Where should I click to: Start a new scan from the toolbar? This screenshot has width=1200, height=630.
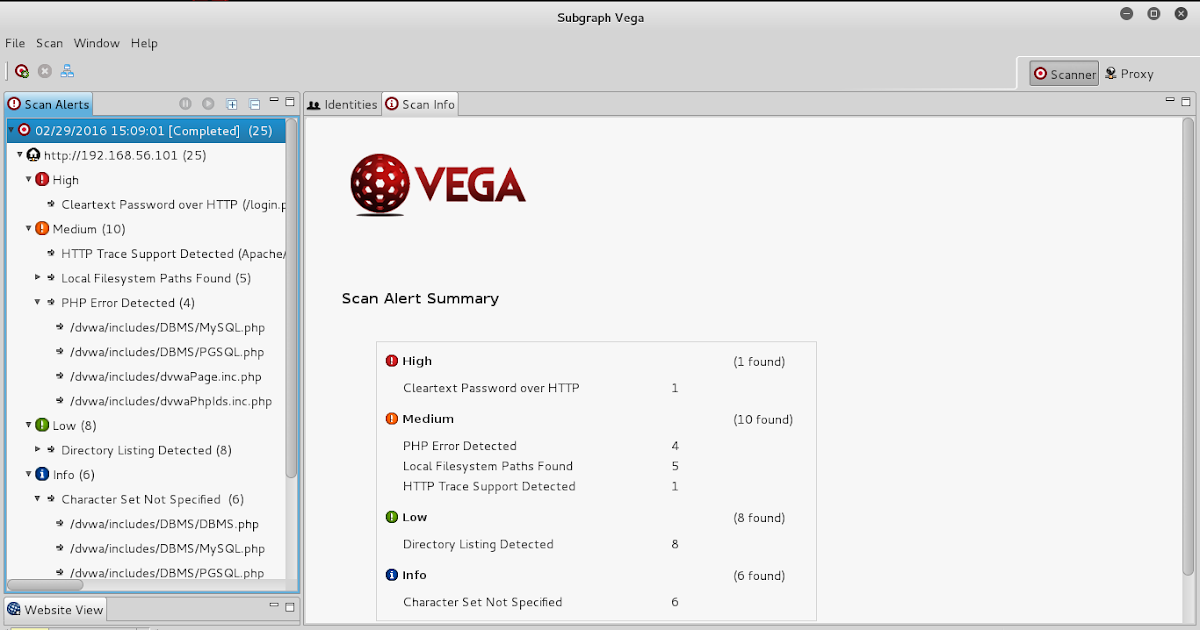(x=22, y=70)
